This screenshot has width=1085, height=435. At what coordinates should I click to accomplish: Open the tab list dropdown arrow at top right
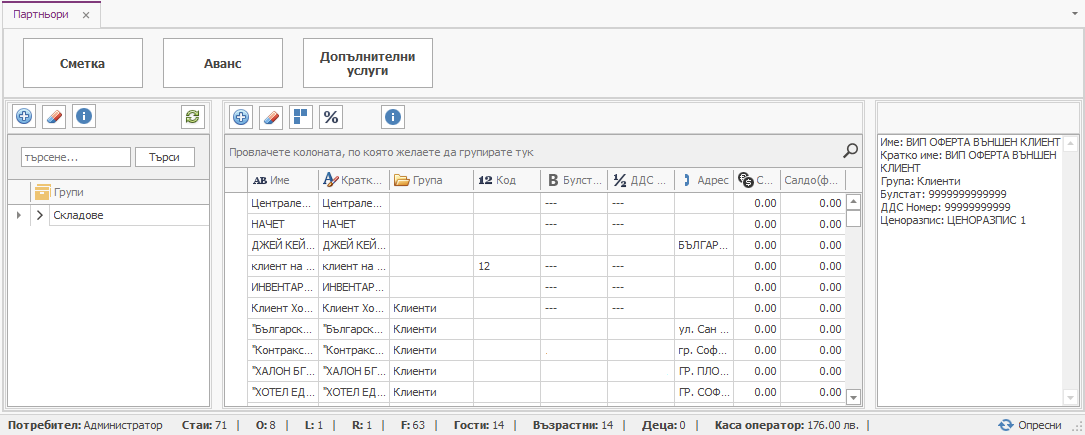1073,16
